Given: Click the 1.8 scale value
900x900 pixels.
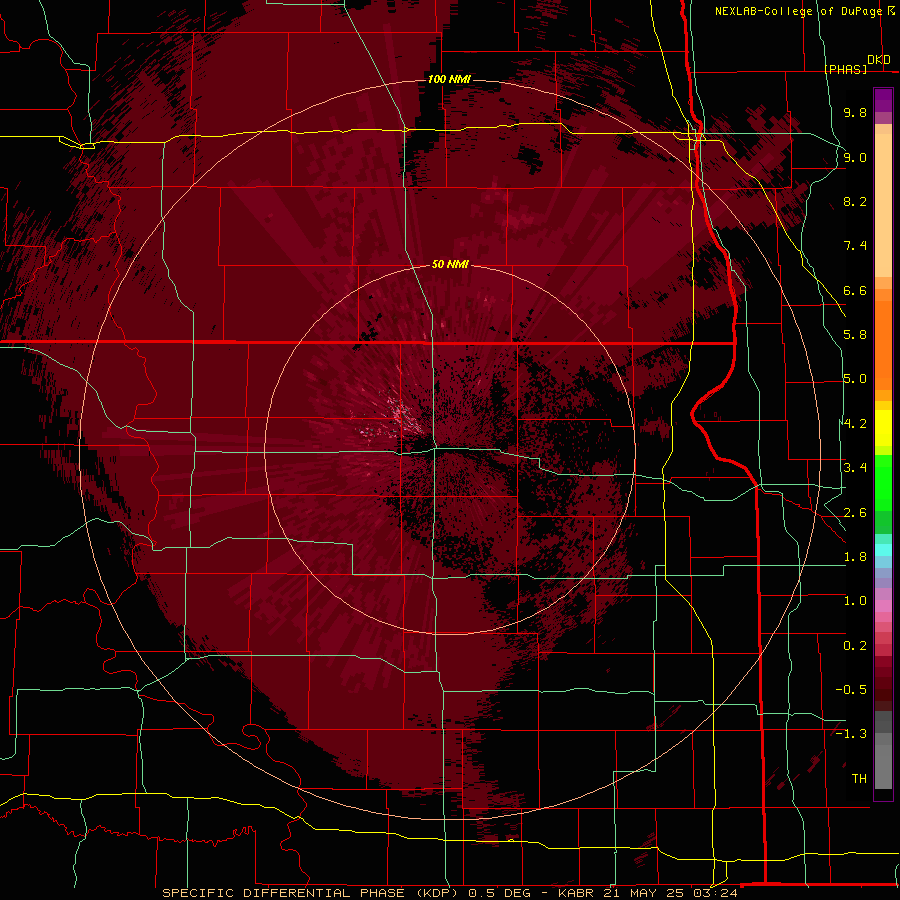Looking at the screenshot, I should point(855,557).
